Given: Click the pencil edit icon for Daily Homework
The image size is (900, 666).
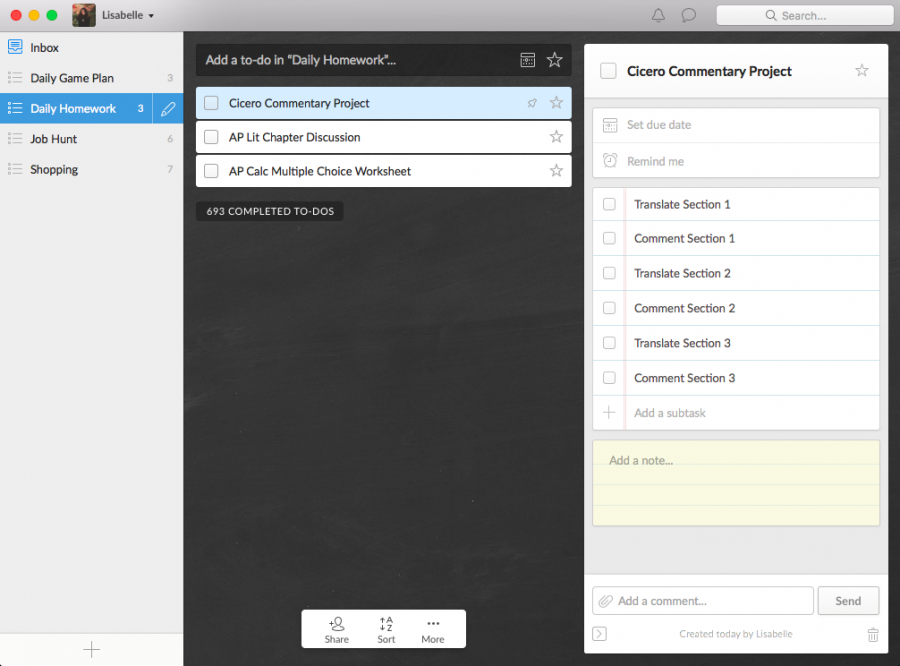Looking at the screenshot, I should (168, 109).
